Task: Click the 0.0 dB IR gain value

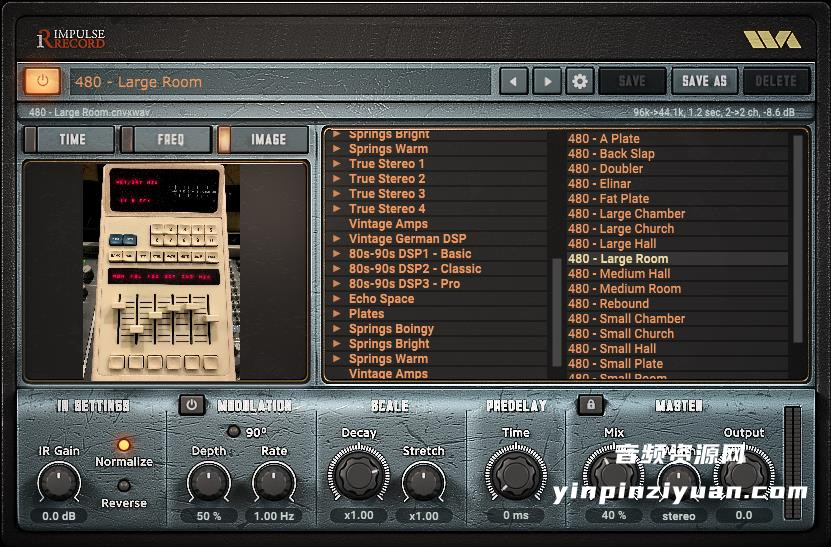Action: 59,516
